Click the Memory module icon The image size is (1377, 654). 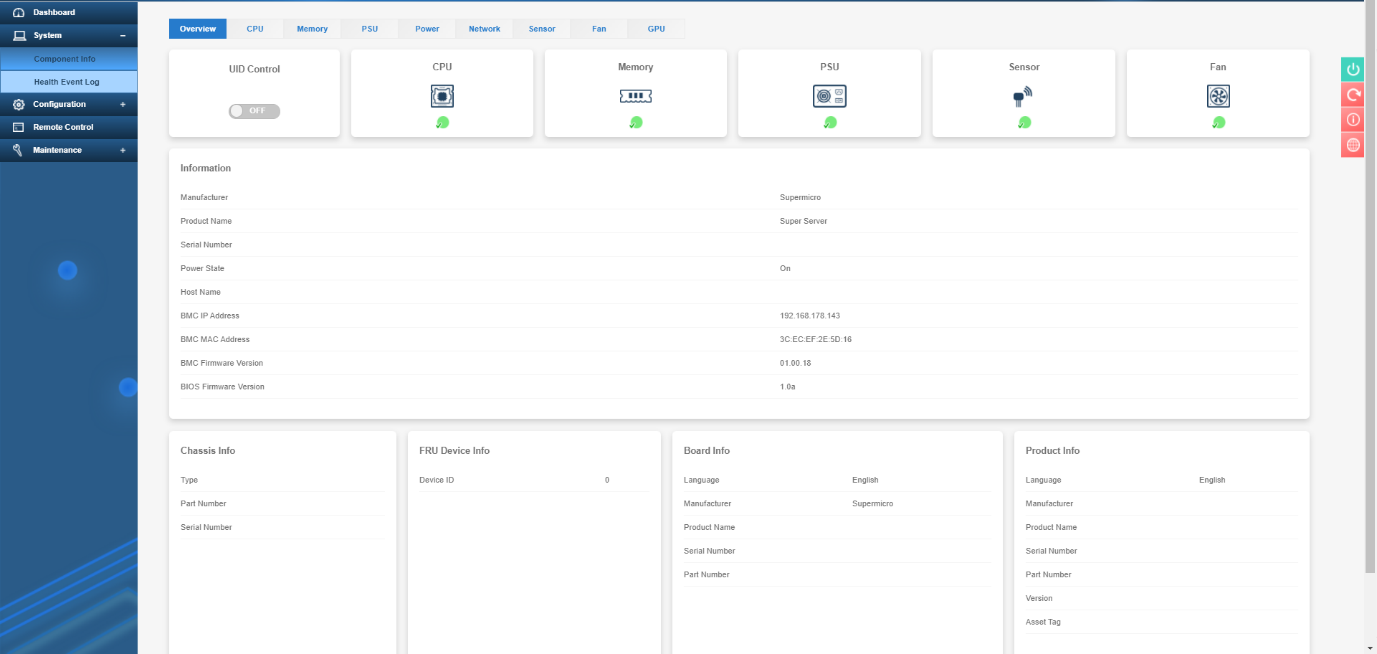tap(635, 96)
